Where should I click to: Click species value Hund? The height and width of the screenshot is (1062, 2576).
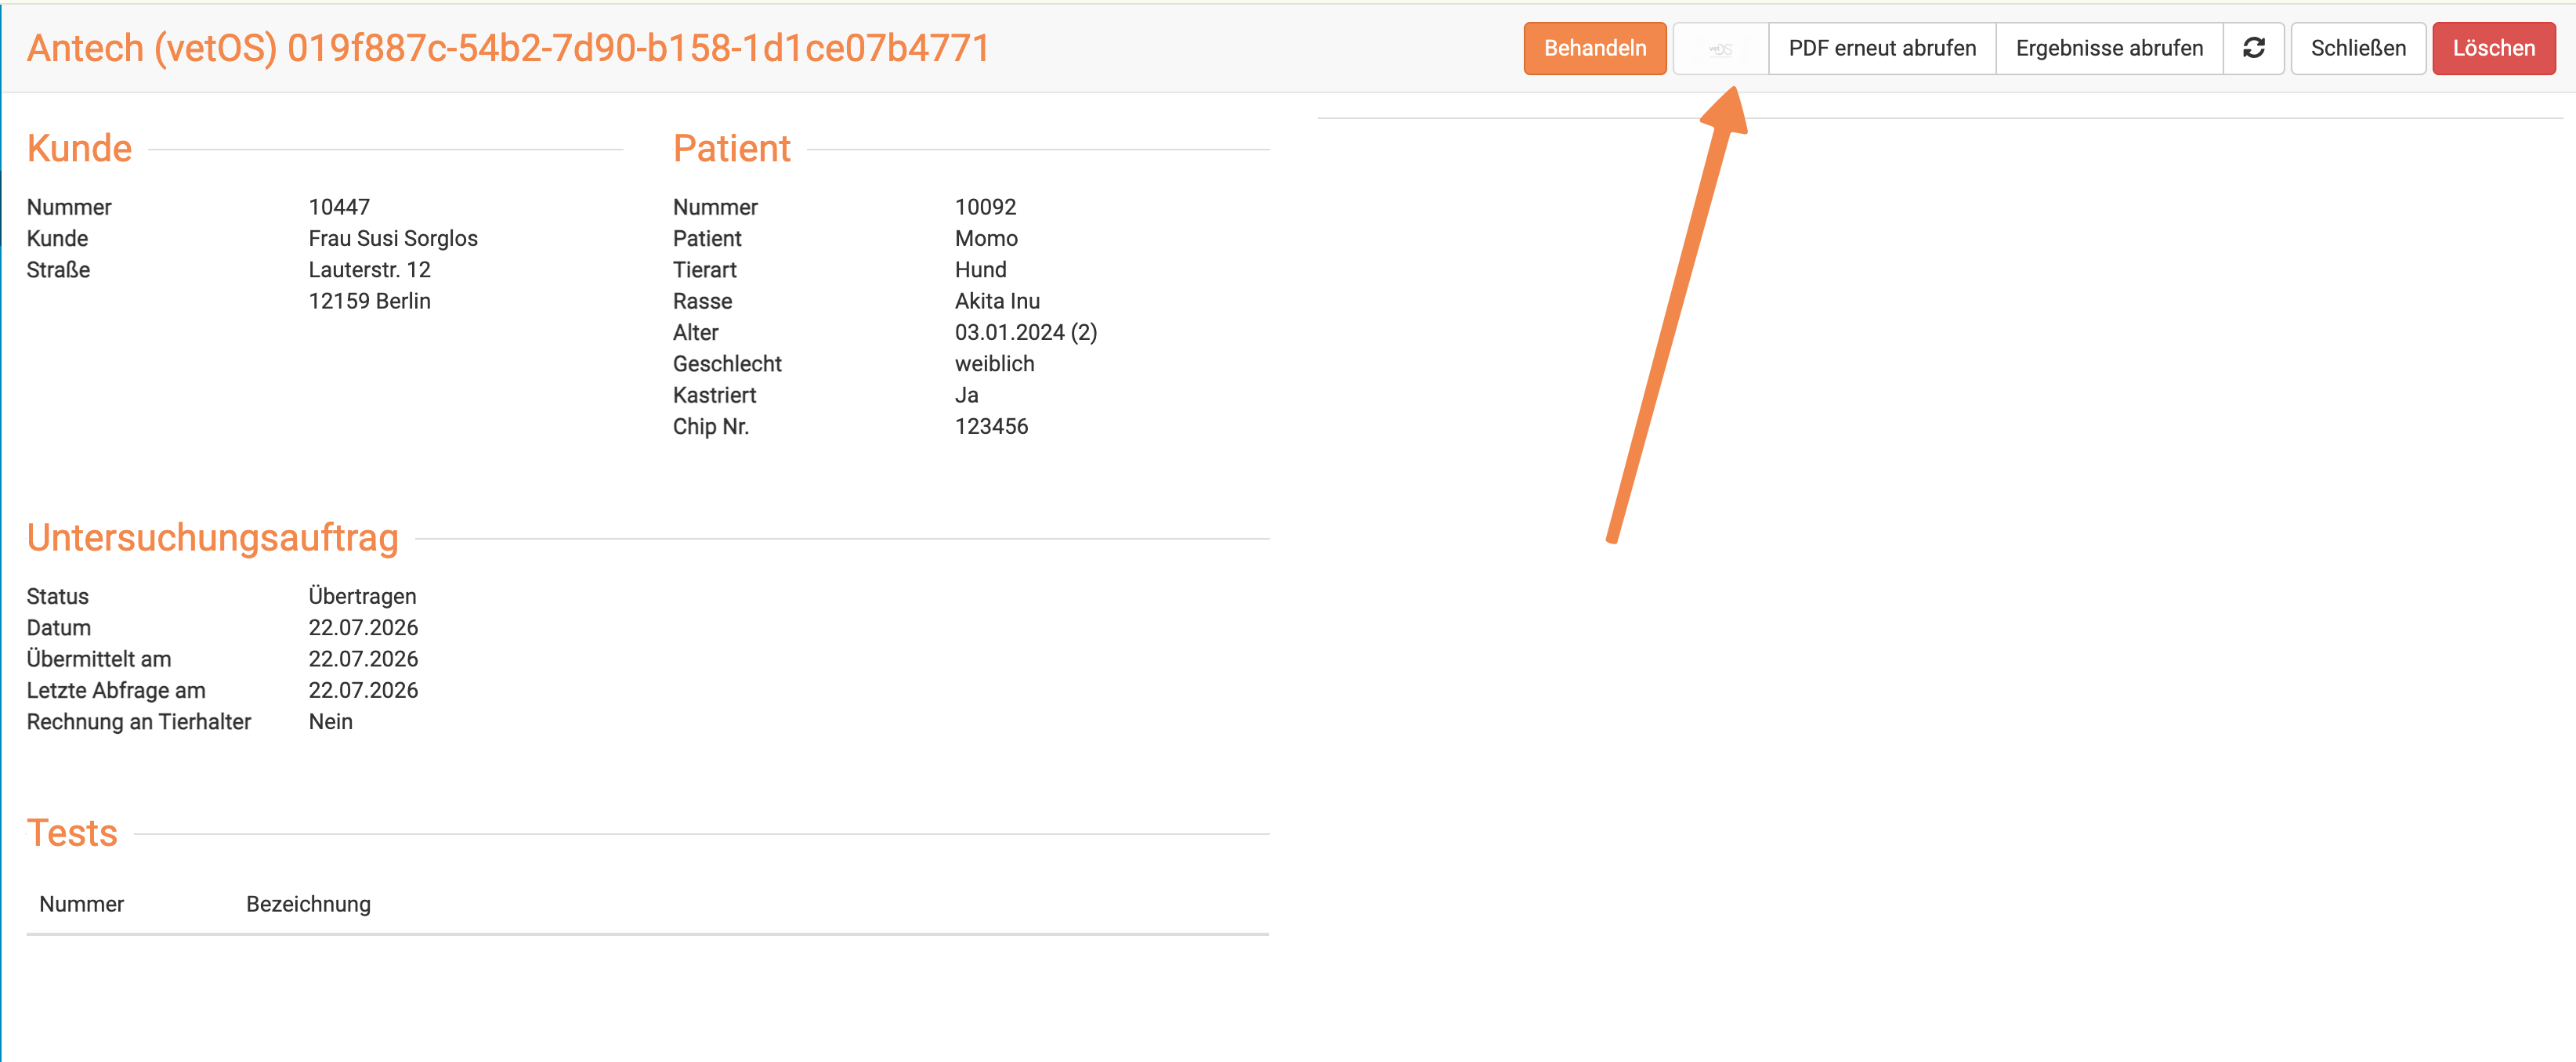pos(980,270)
